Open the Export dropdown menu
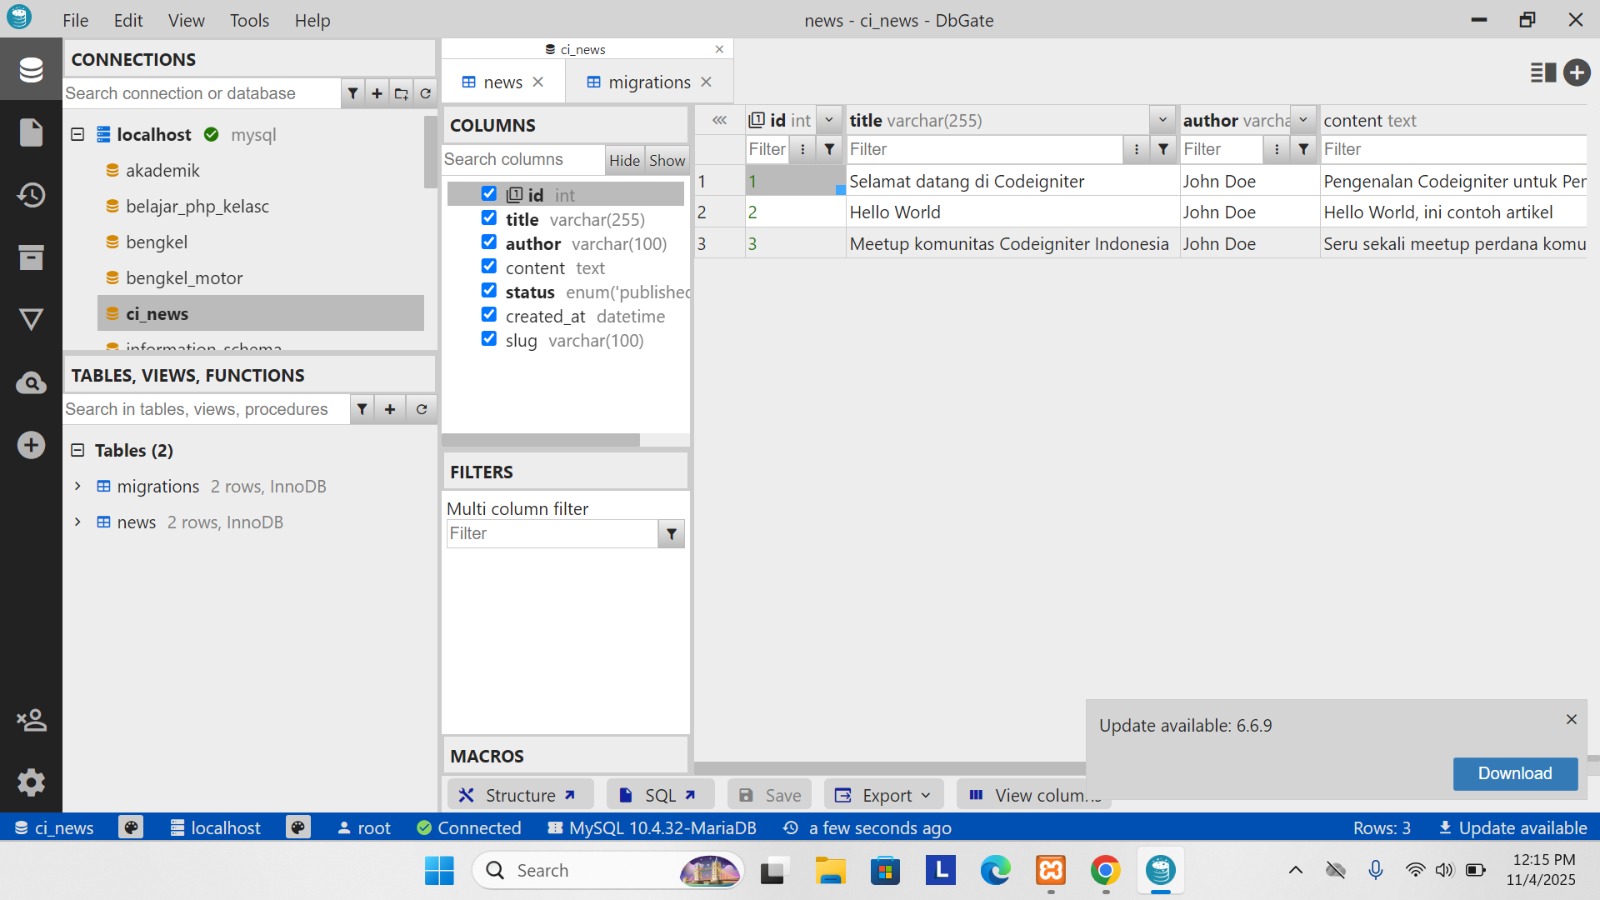 885,795
